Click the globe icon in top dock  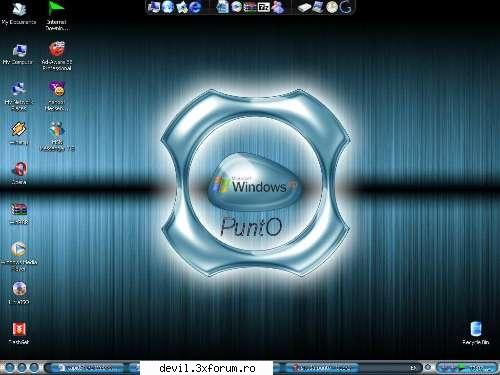pyautogui.click(x=168, y=7)
